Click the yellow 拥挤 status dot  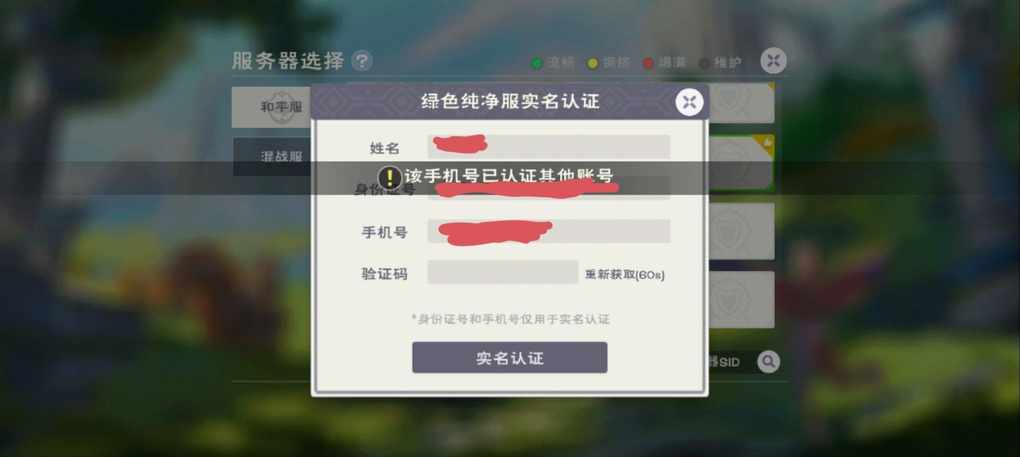coord(593,63)
